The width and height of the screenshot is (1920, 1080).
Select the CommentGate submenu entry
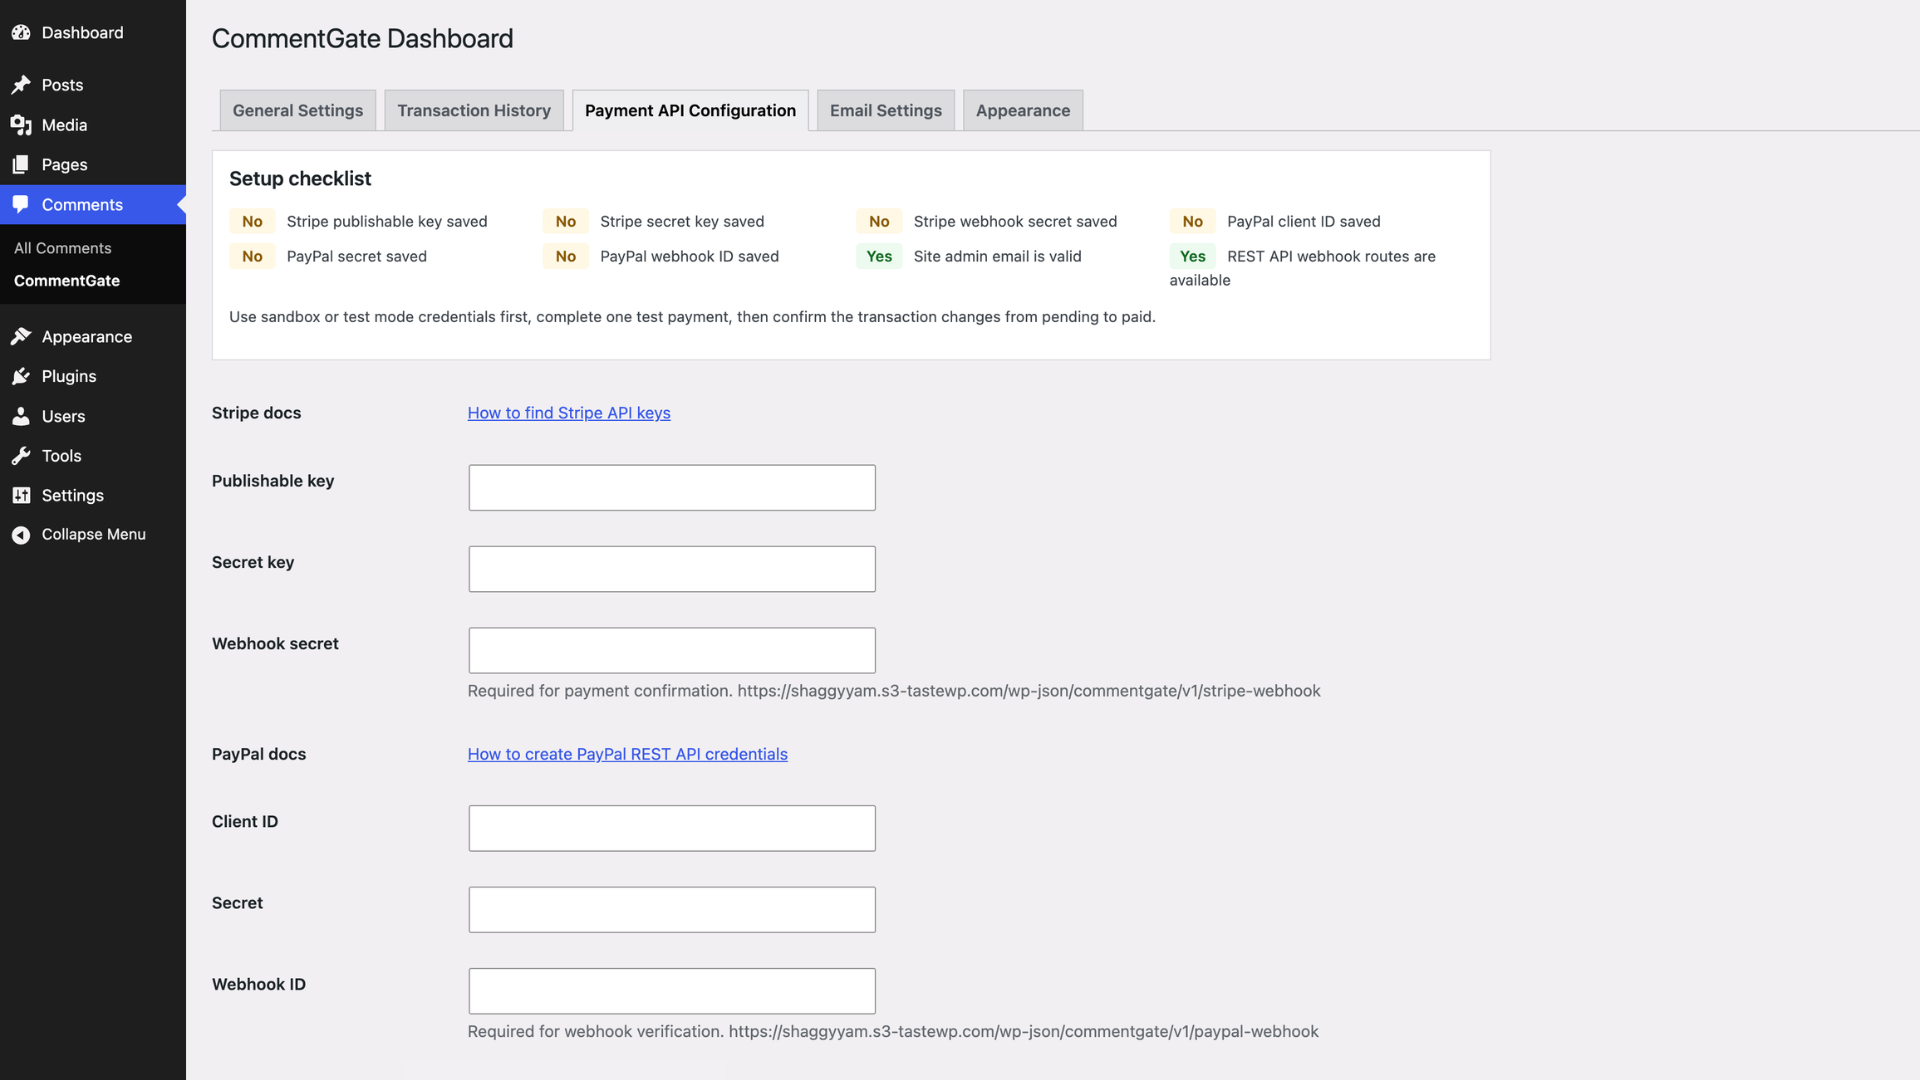(x=67, y=281)
